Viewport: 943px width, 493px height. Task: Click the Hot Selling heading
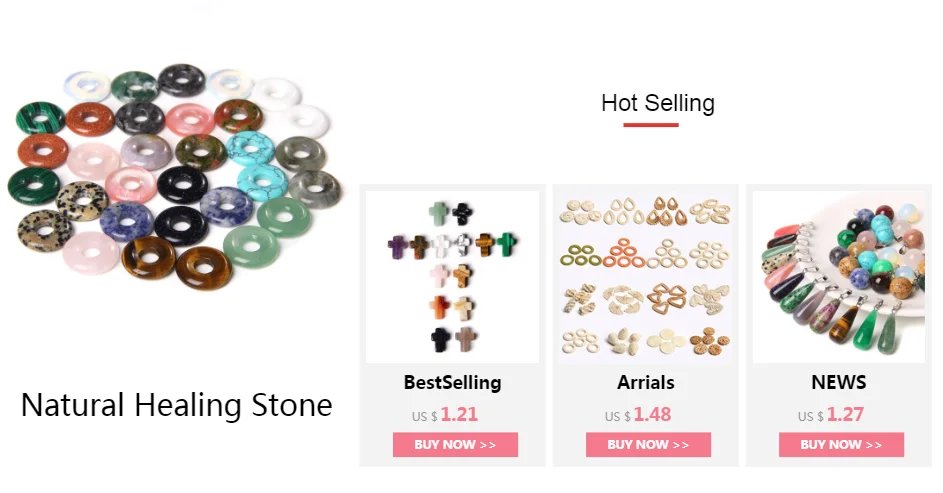pos(658,103)
